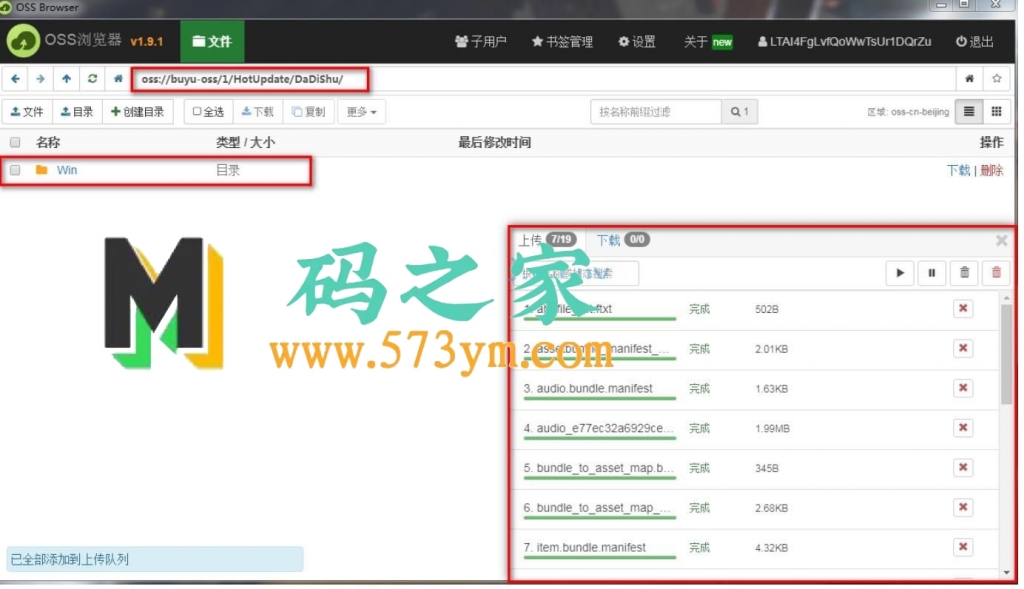Open the 关于 about menu
The width and height of the screenshot is (1024, 589).
click(x=708, y=42)
